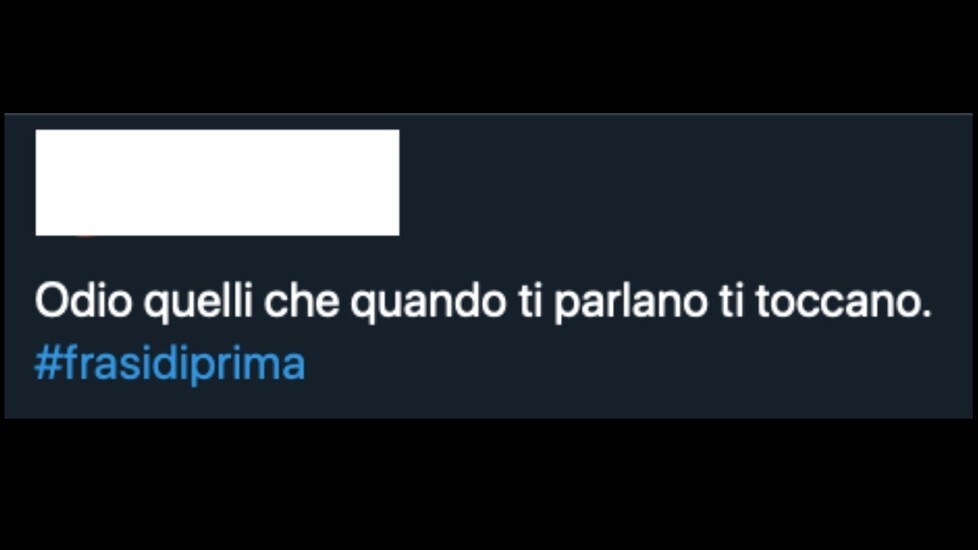This screenshot has width=978, height=550.
Task: Click the white redacted profile box
Action: (217, 183)
